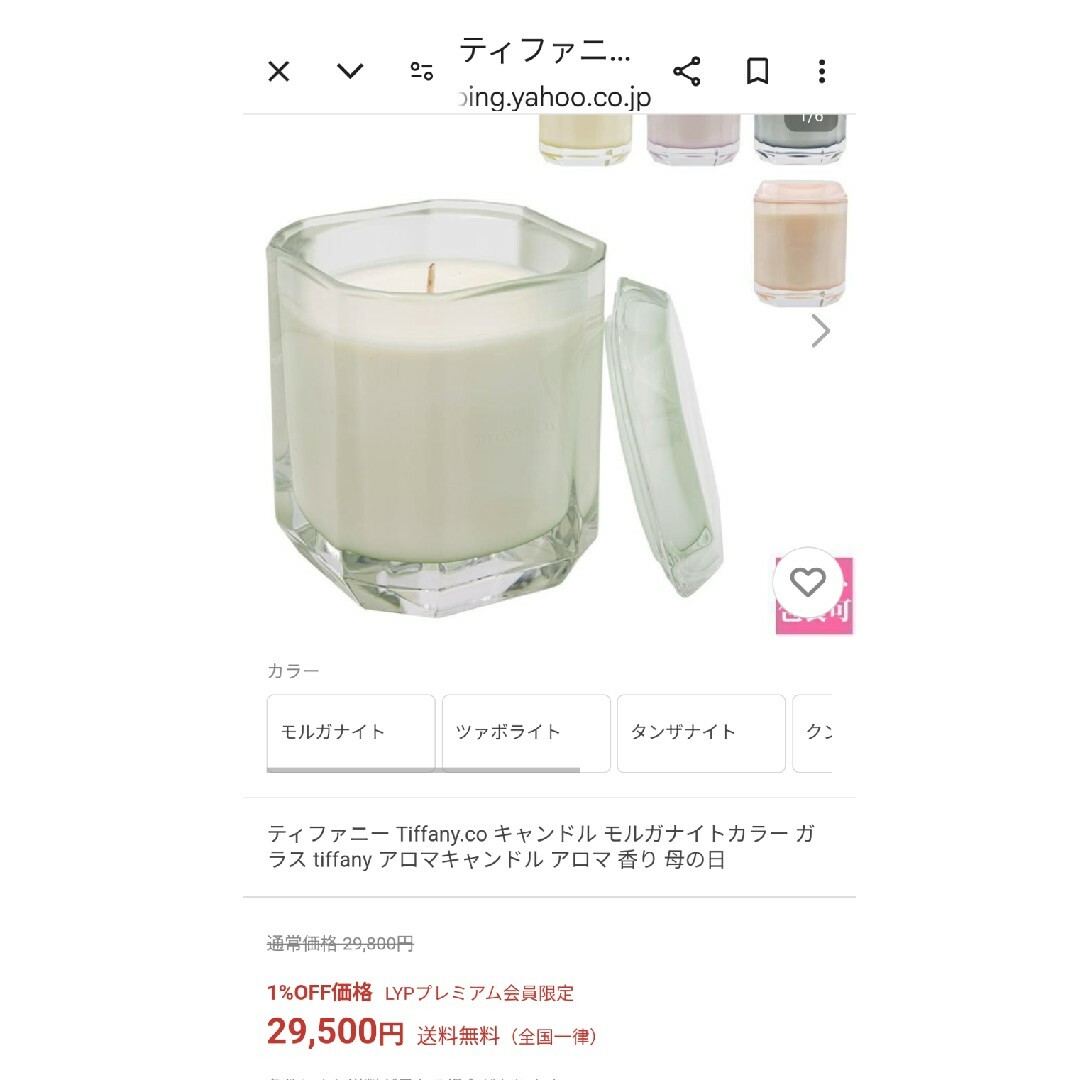The image size is (1080, 1080).
Task: Choose the タンザナイト color option
Action: [701, 733]
